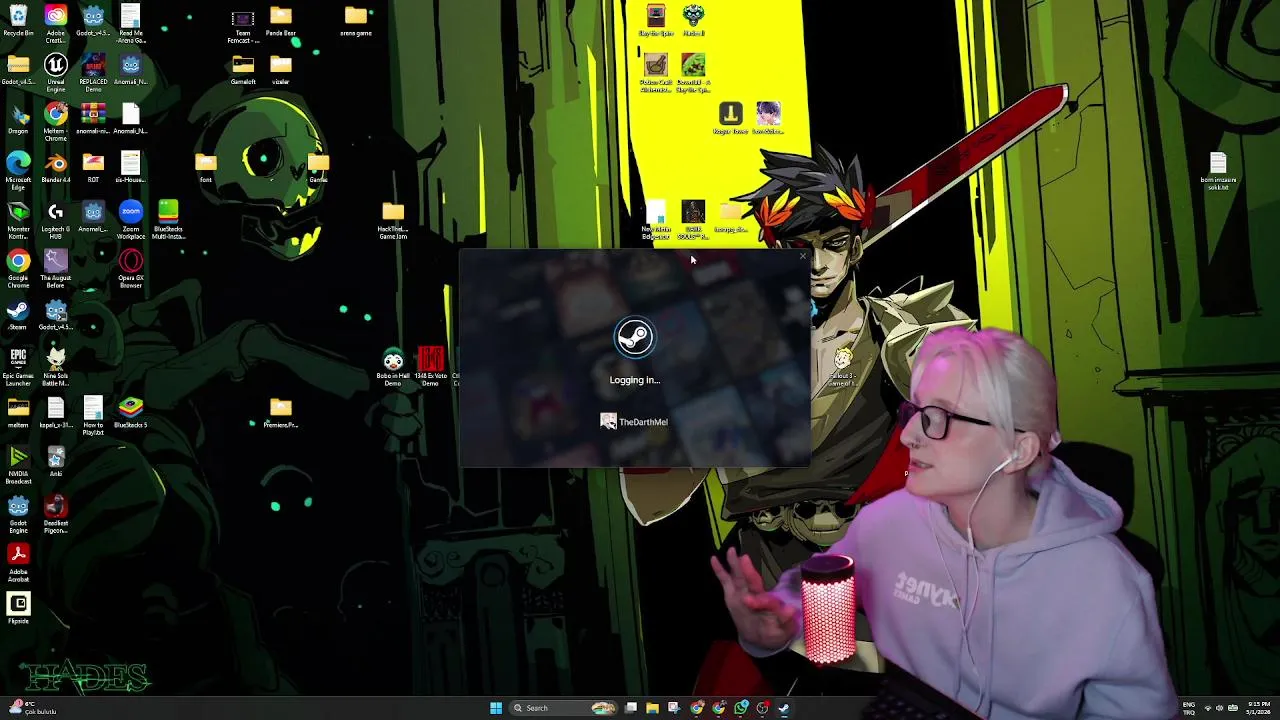Open the Rogue Tower desktop shortcut
This screenshot has height=720, width=1280.
[x=731, y=118]
